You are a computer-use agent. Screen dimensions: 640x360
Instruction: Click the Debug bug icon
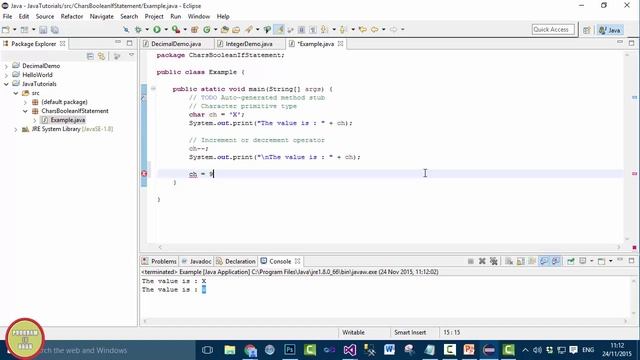pyautogui.click(x=138, y=29)
